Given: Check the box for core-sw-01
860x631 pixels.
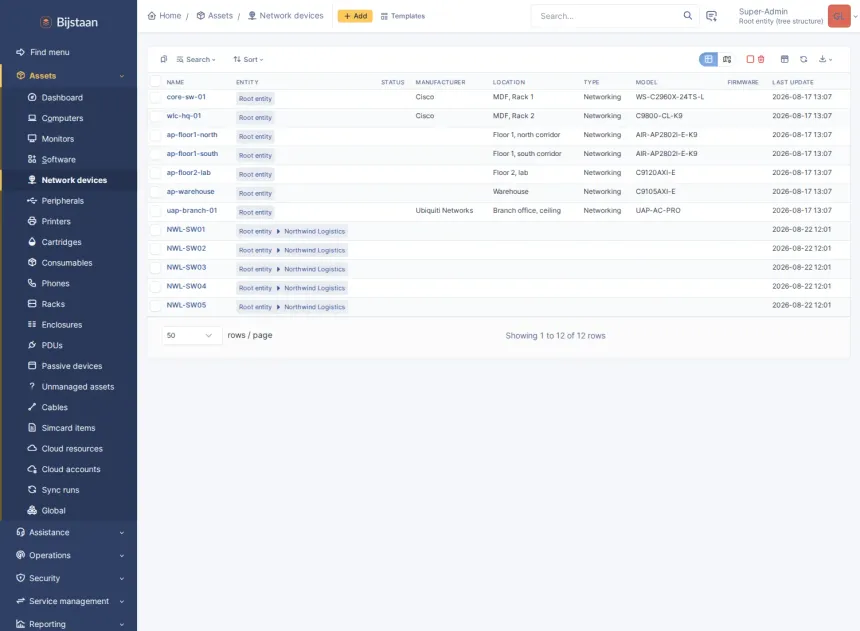Looking at the screenshot, I should 156,97.
